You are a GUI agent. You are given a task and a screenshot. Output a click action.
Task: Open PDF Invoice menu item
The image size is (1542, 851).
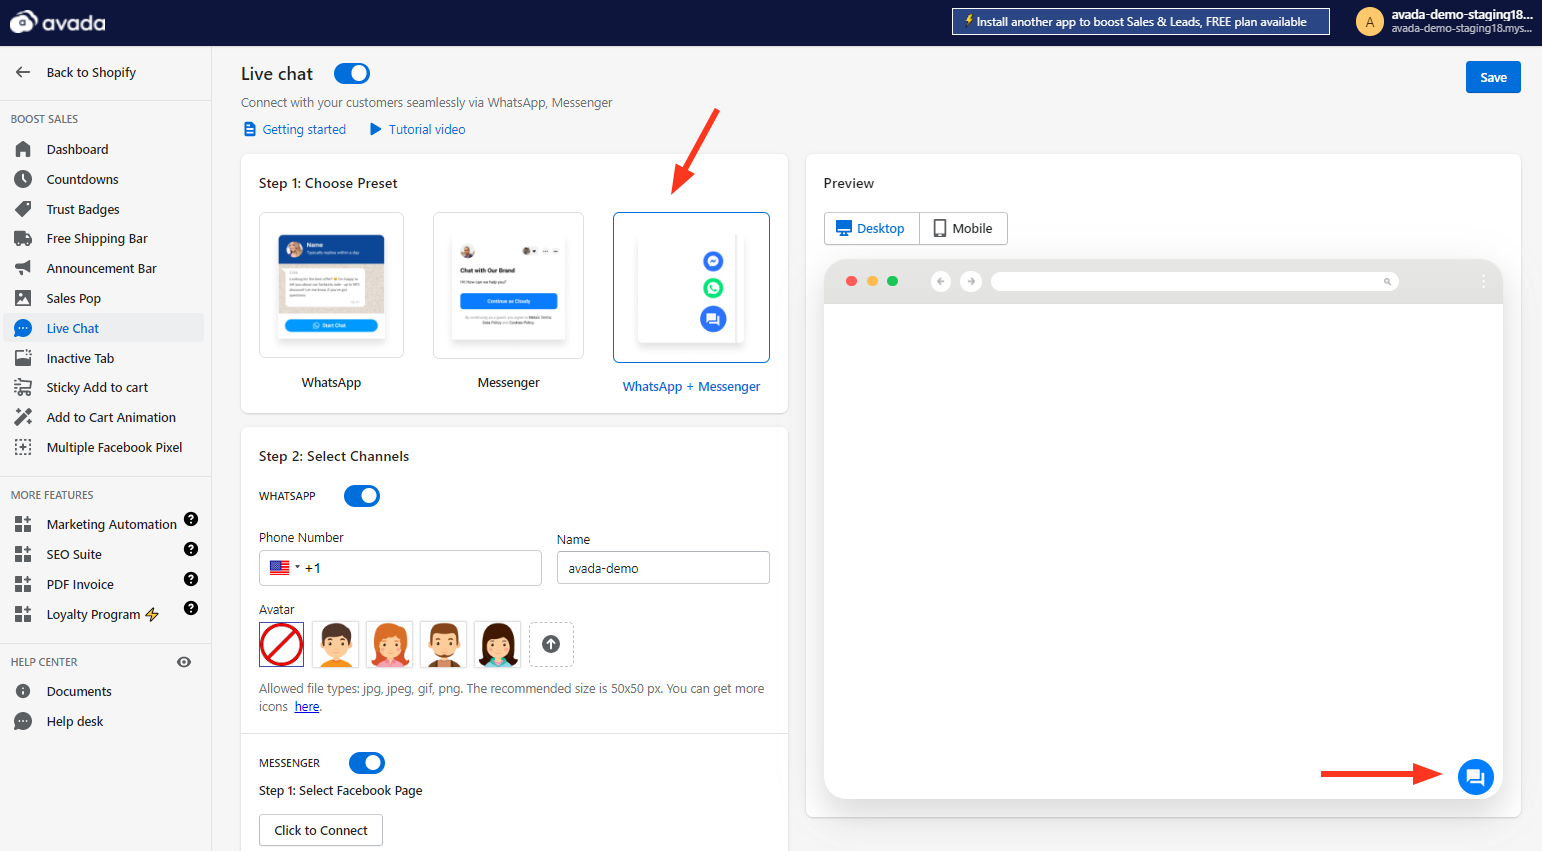point(80,584)
